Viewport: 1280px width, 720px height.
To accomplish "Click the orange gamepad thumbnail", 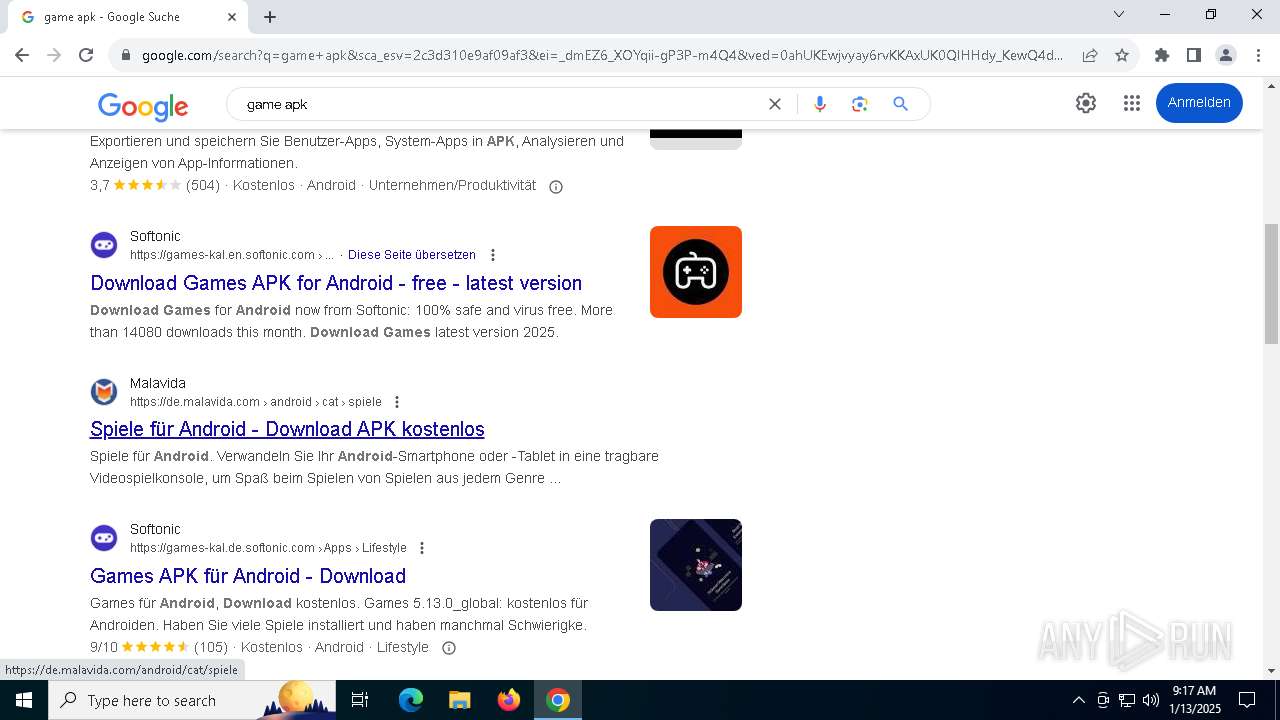I will pos(696,272).
